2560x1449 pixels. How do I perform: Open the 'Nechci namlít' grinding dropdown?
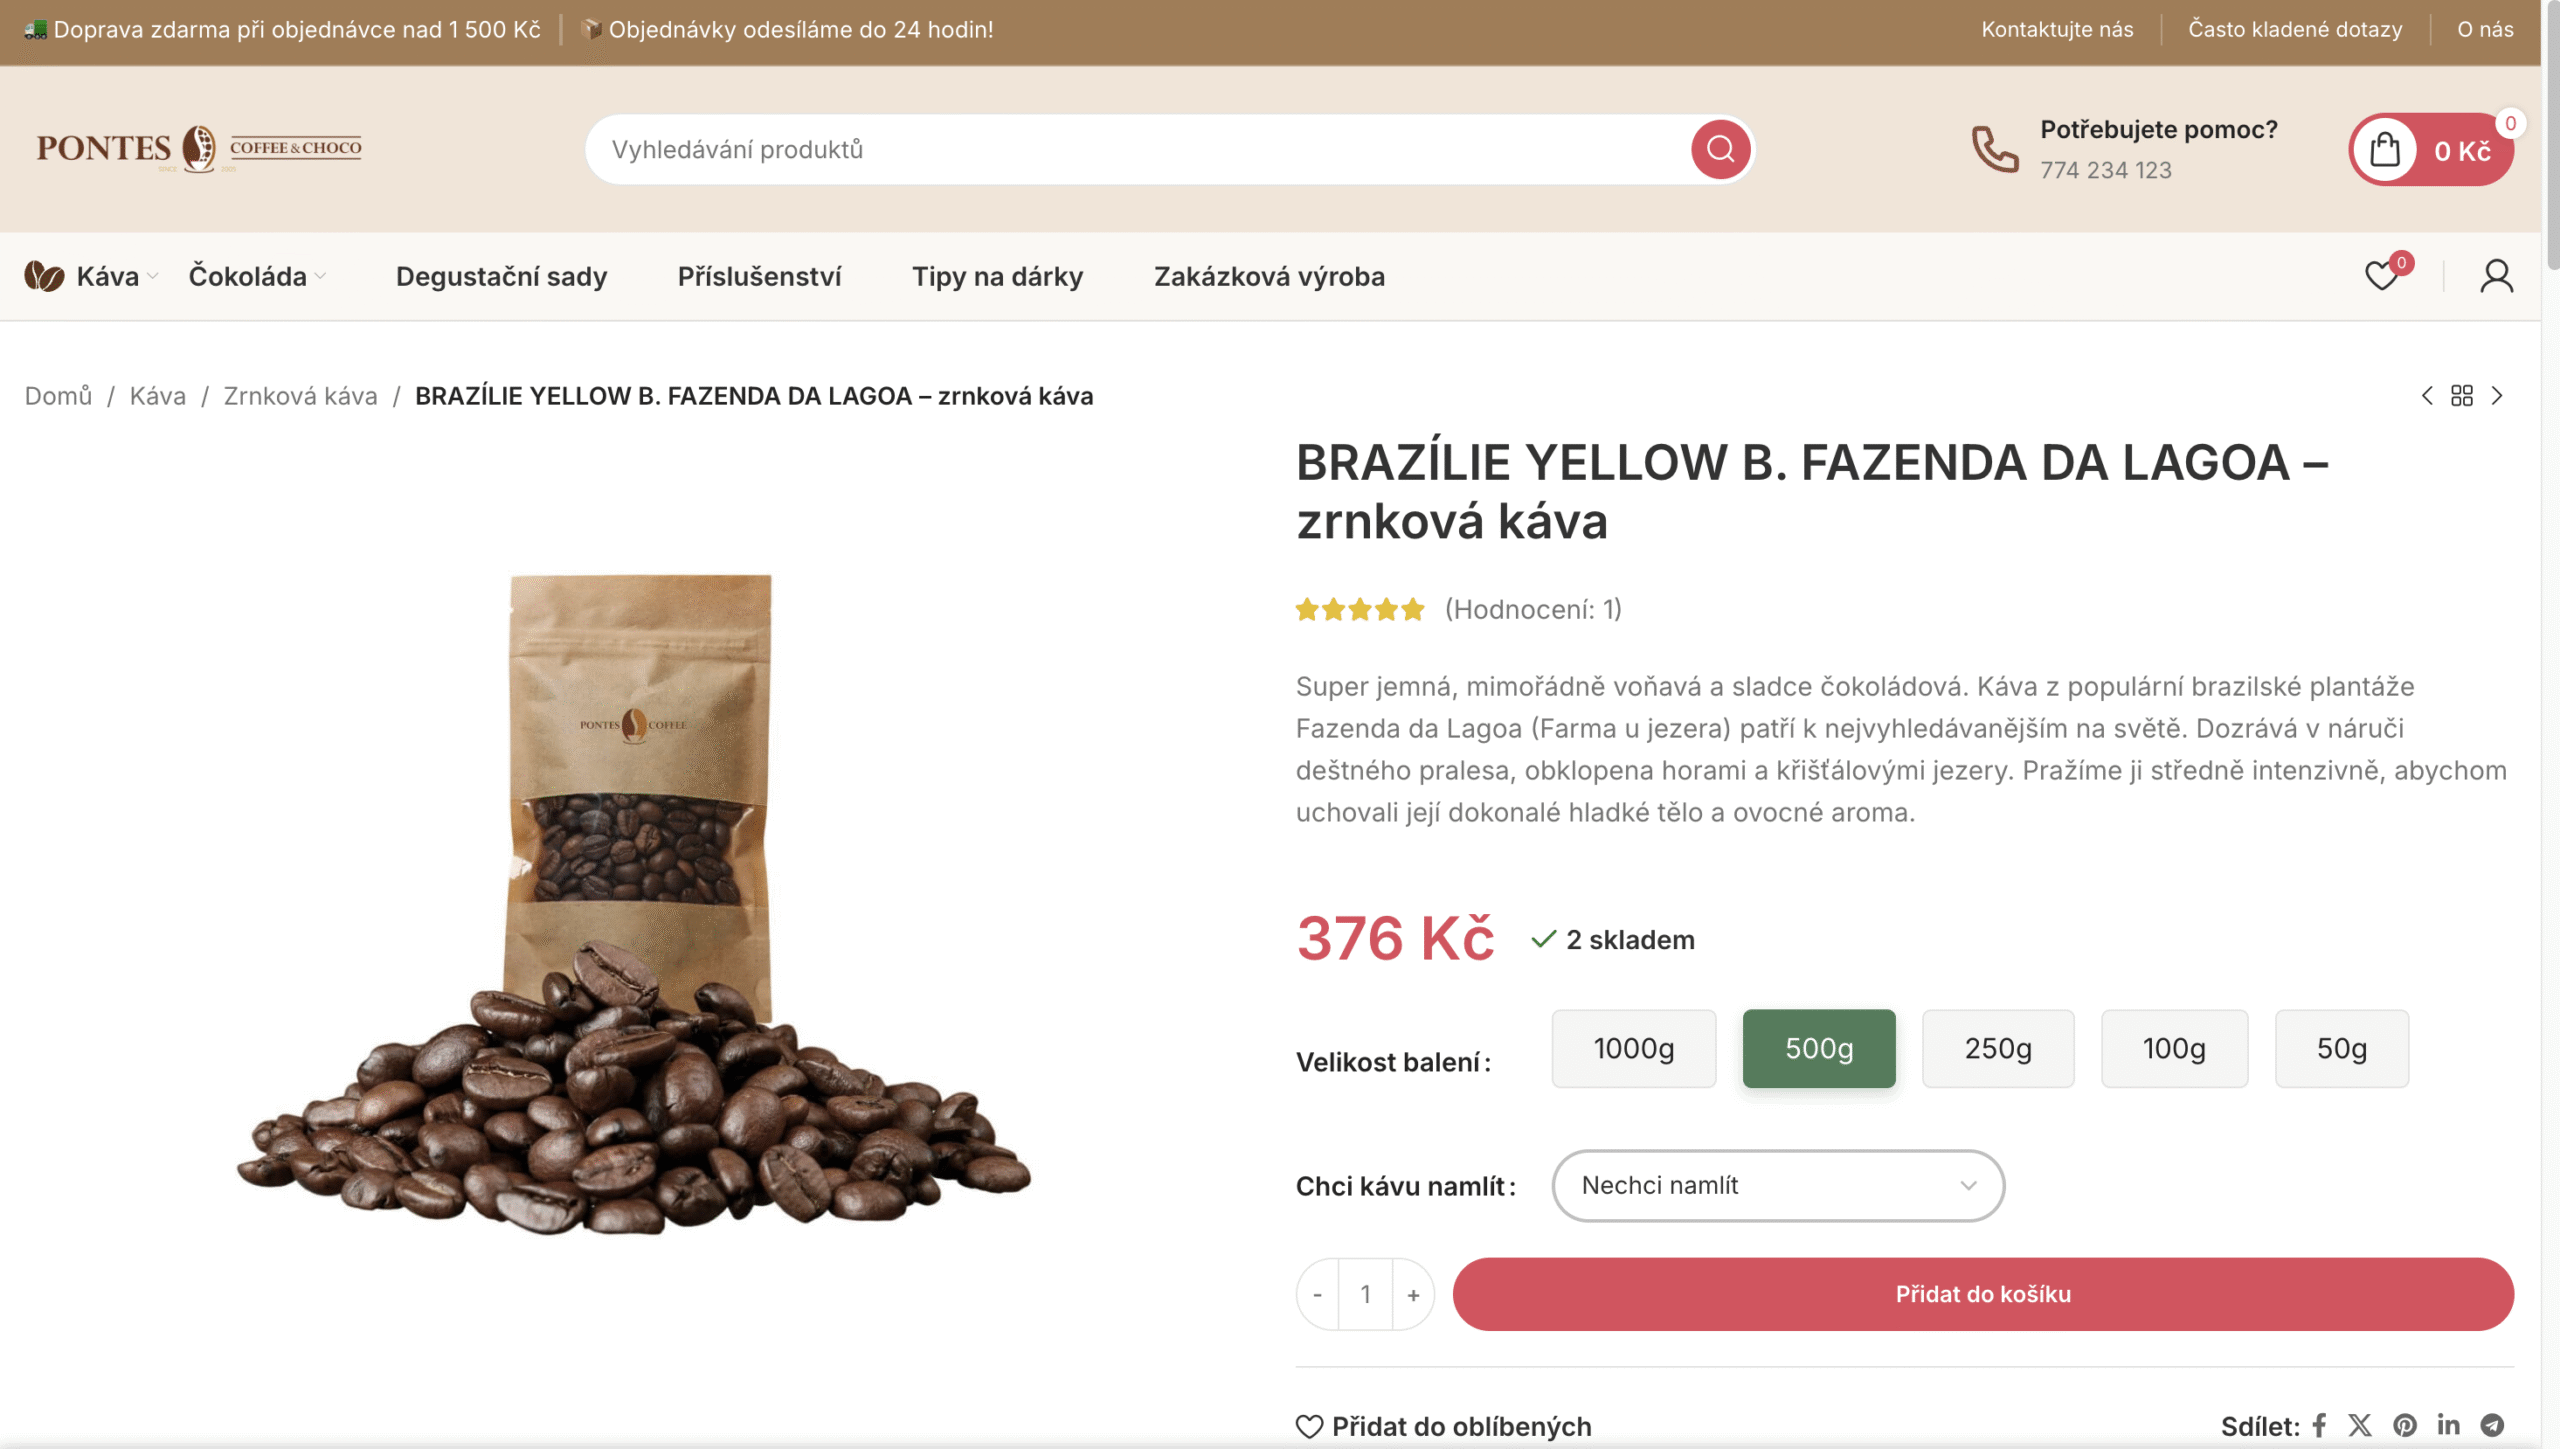[1778, 1185]
